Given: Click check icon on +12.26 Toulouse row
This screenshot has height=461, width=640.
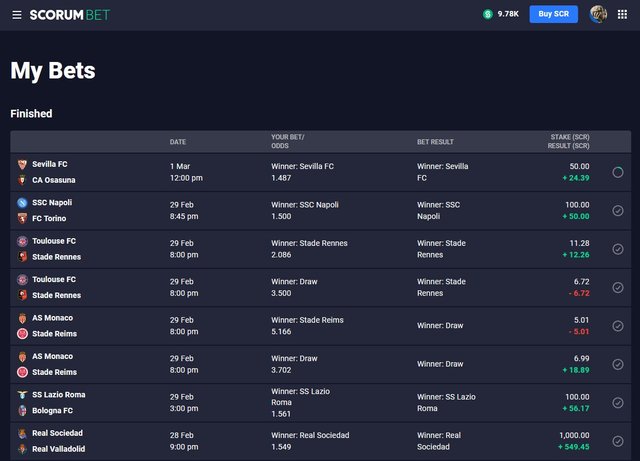Looking at the screenshot, I should 618,249.
